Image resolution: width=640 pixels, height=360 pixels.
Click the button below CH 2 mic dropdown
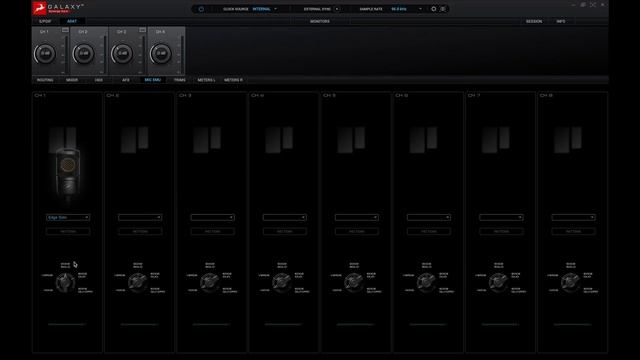tap(140, 231)
